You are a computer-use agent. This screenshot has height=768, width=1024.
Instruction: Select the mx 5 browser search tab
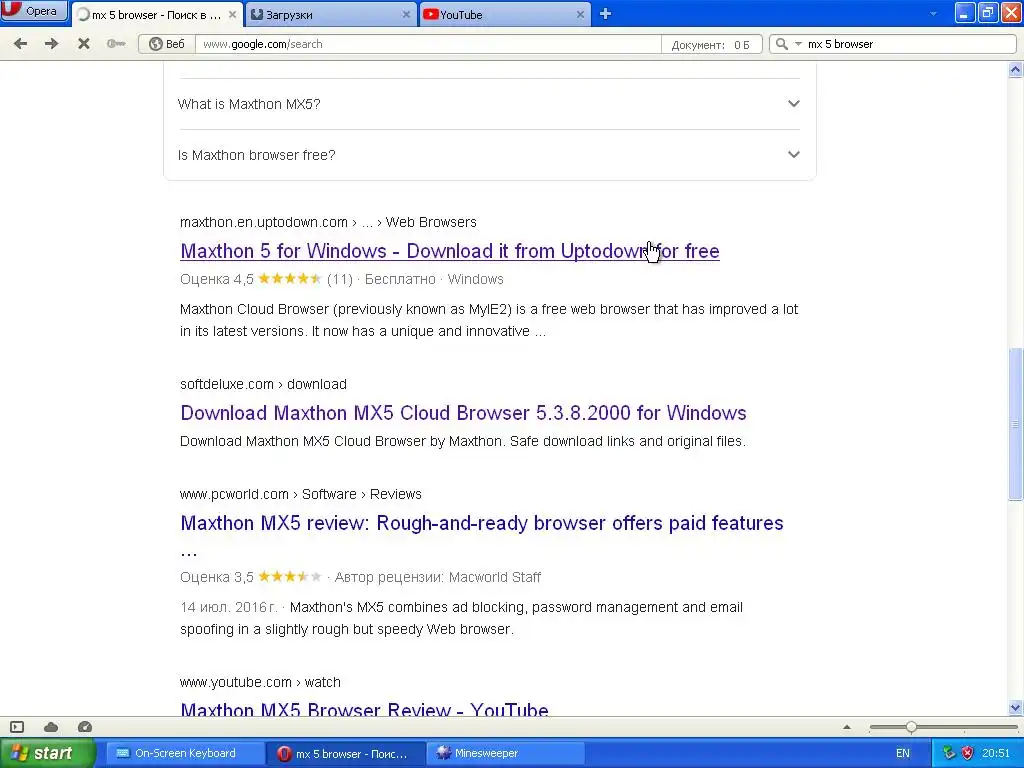[x=155, y=14]
